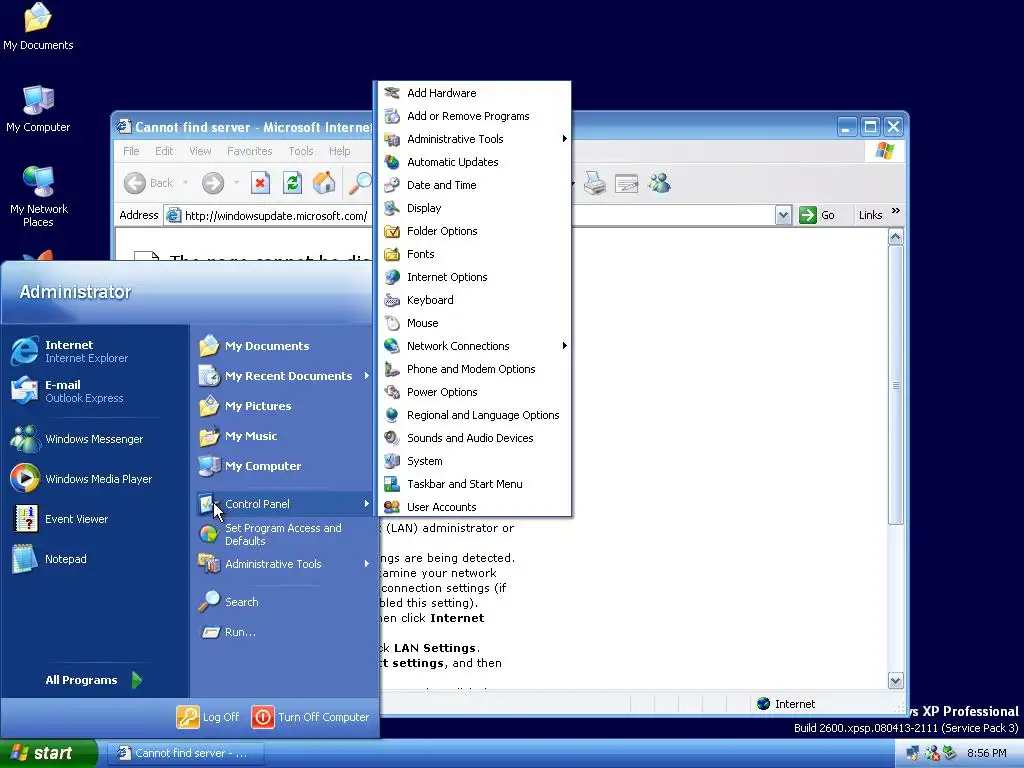This screenshot has height=768, width=1024.
Task: Click the system tray clock
Action: (x=986, y=753)
